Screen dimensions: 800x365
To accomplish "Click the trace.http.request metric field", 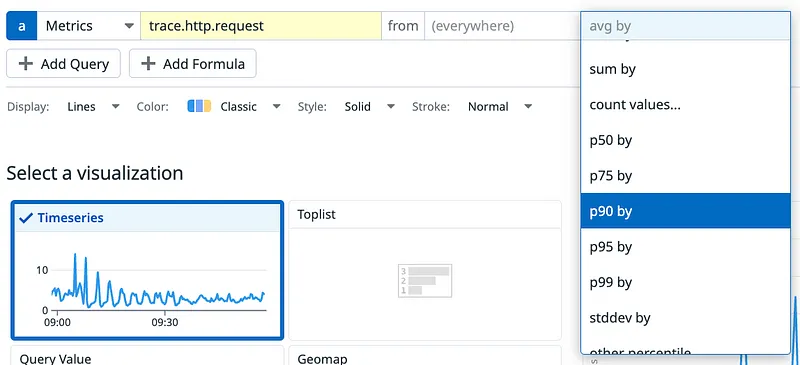I will tap(261, 26).
